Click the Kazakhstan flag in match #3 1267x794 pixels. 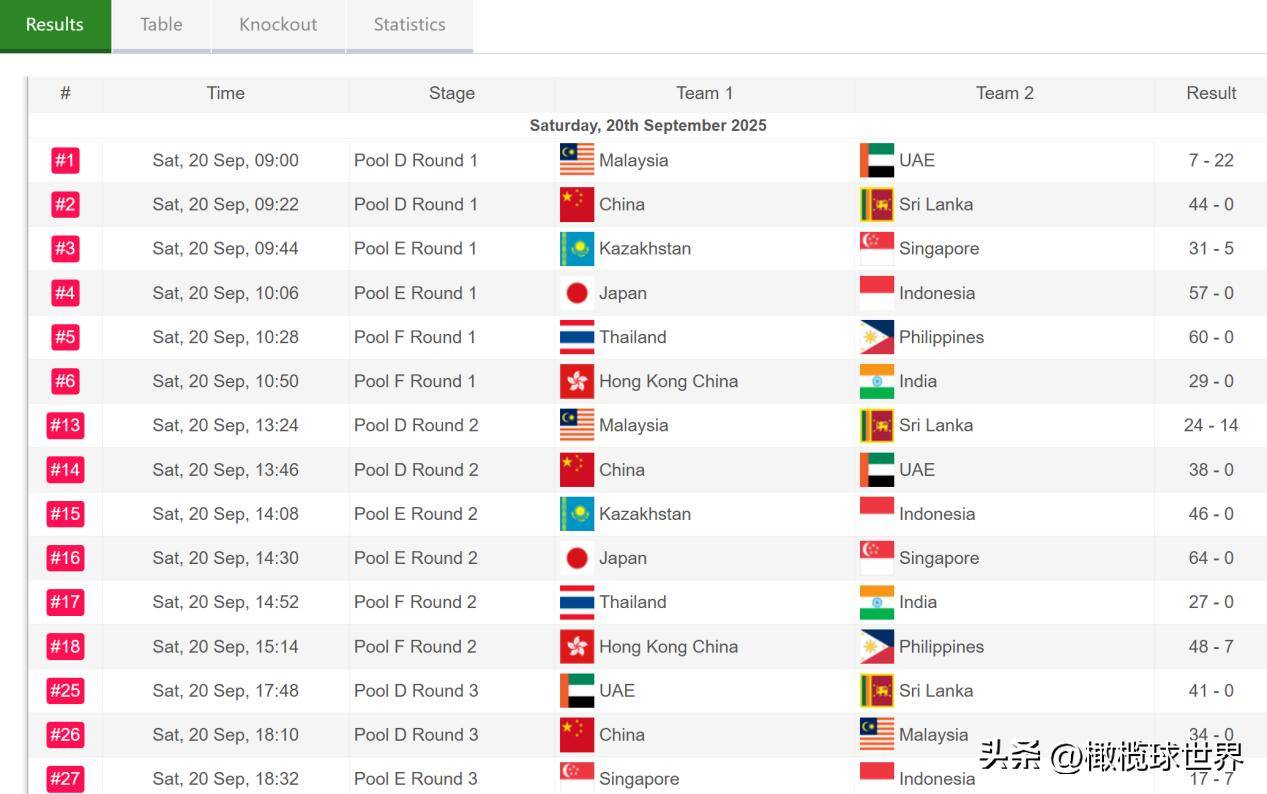tap(577, 249)
